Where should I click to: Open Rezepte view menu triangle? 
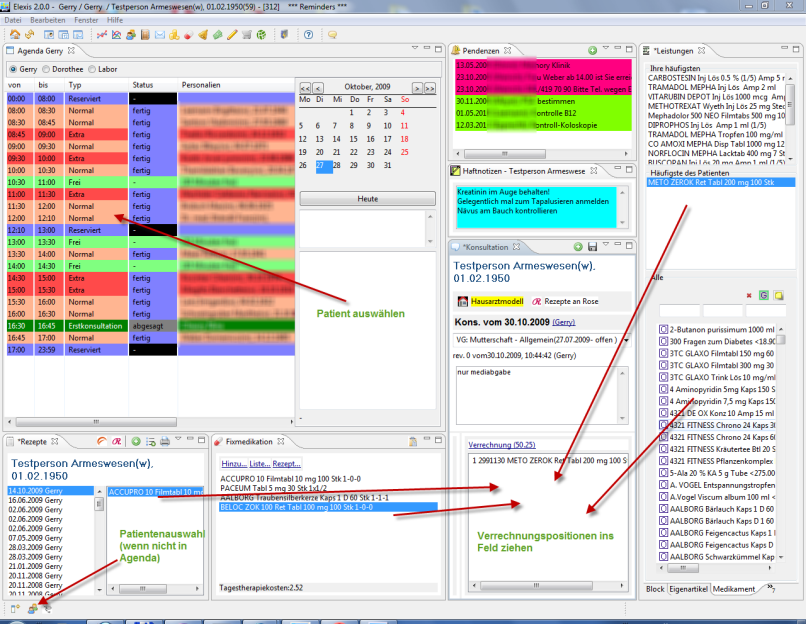(x=178, y=438)
